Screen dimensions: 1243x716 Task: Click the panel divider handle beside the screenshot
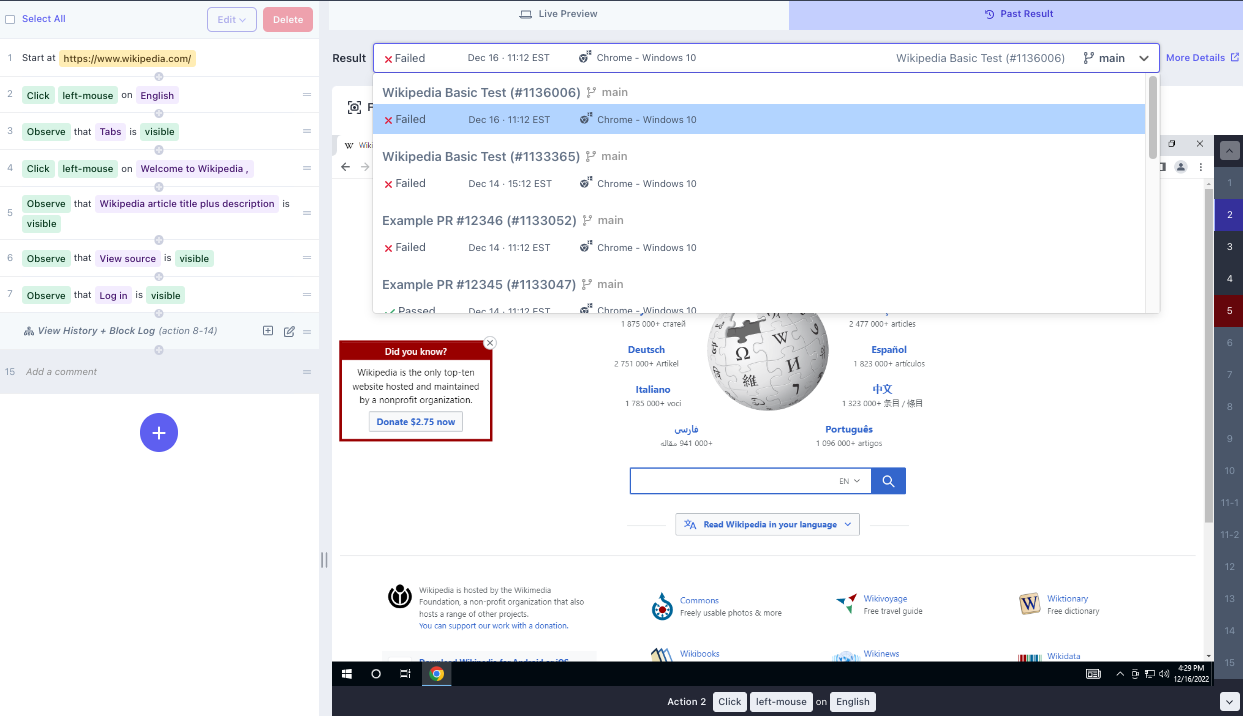click(324, 560)
